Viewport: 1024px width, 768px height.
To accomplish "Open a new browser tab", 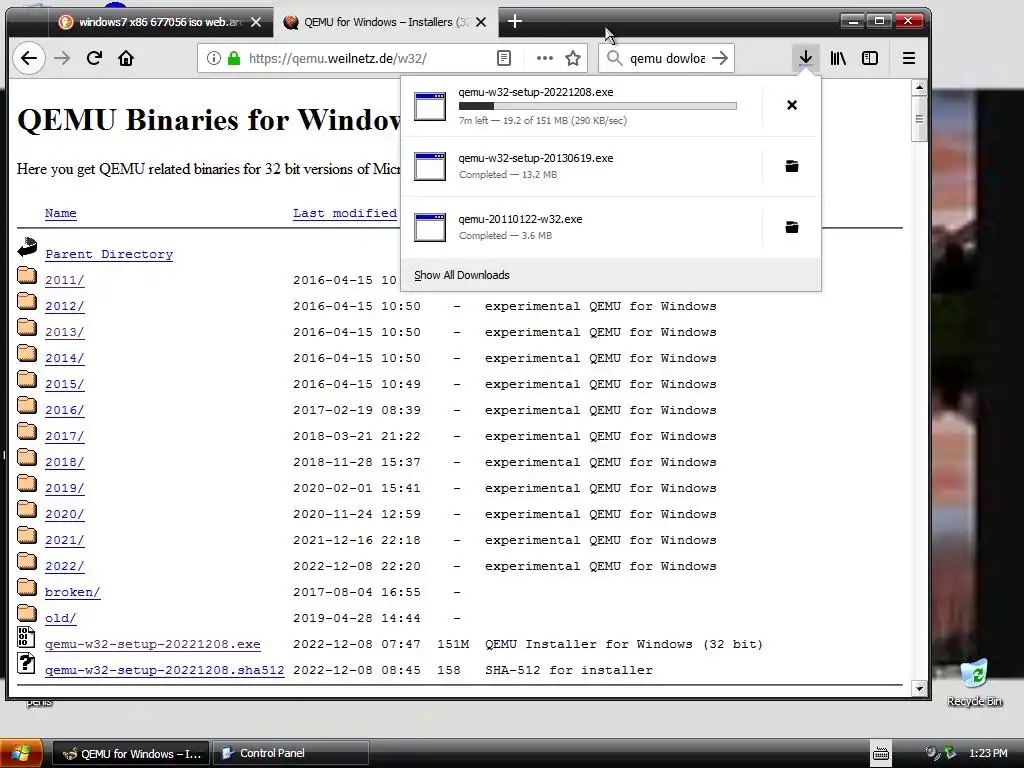I will 515,22.
